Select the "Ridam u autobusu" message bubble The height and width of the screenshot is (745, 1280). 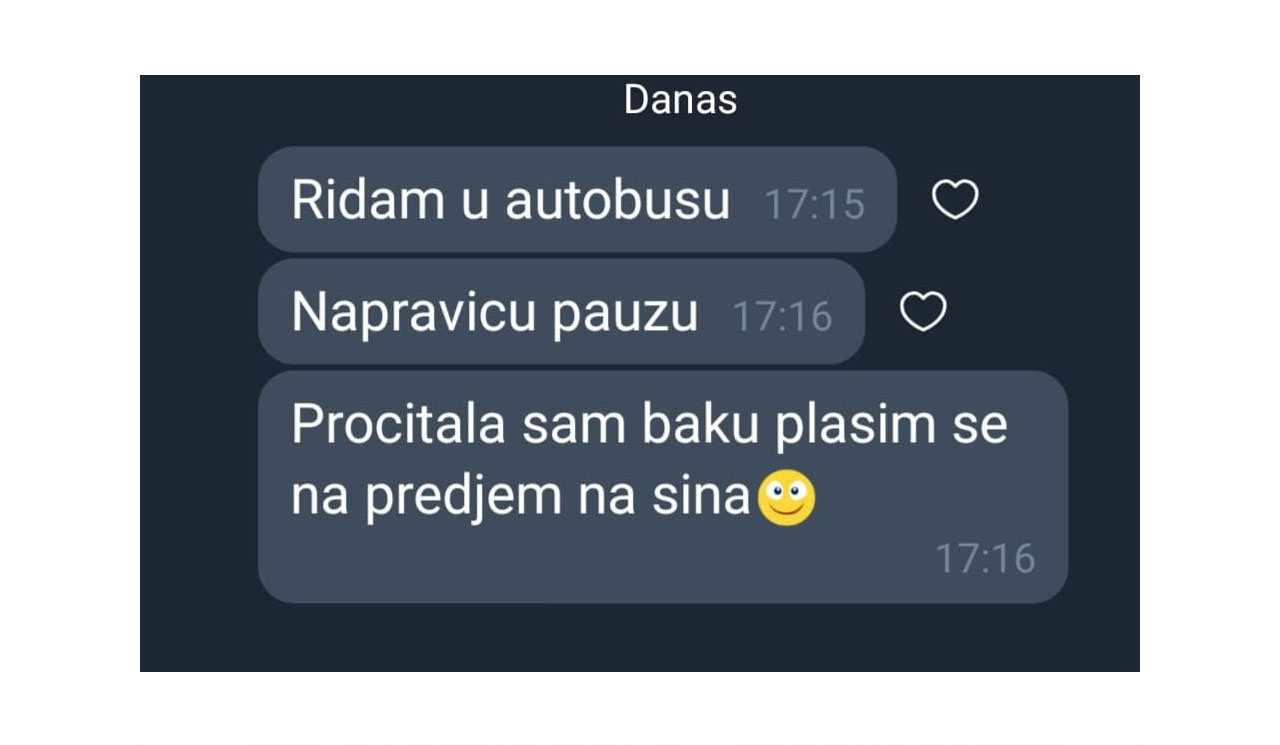[x=577, y=200]
